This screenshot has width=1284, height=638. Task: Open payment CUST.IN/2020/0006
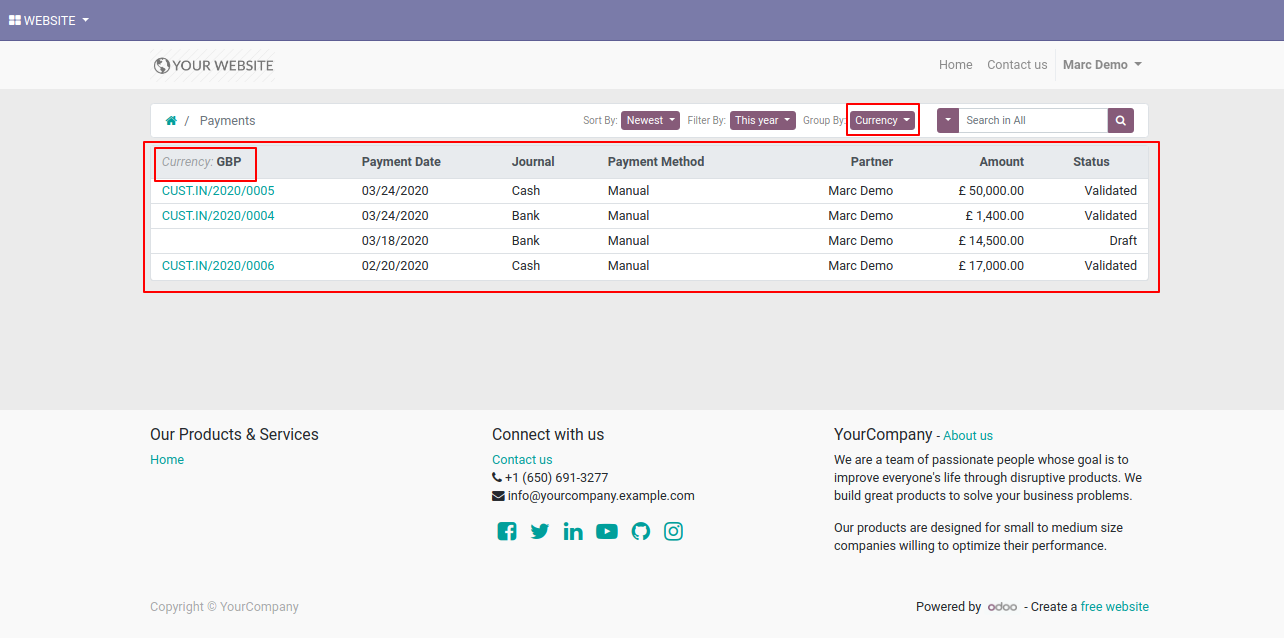(x=218, y=266)
